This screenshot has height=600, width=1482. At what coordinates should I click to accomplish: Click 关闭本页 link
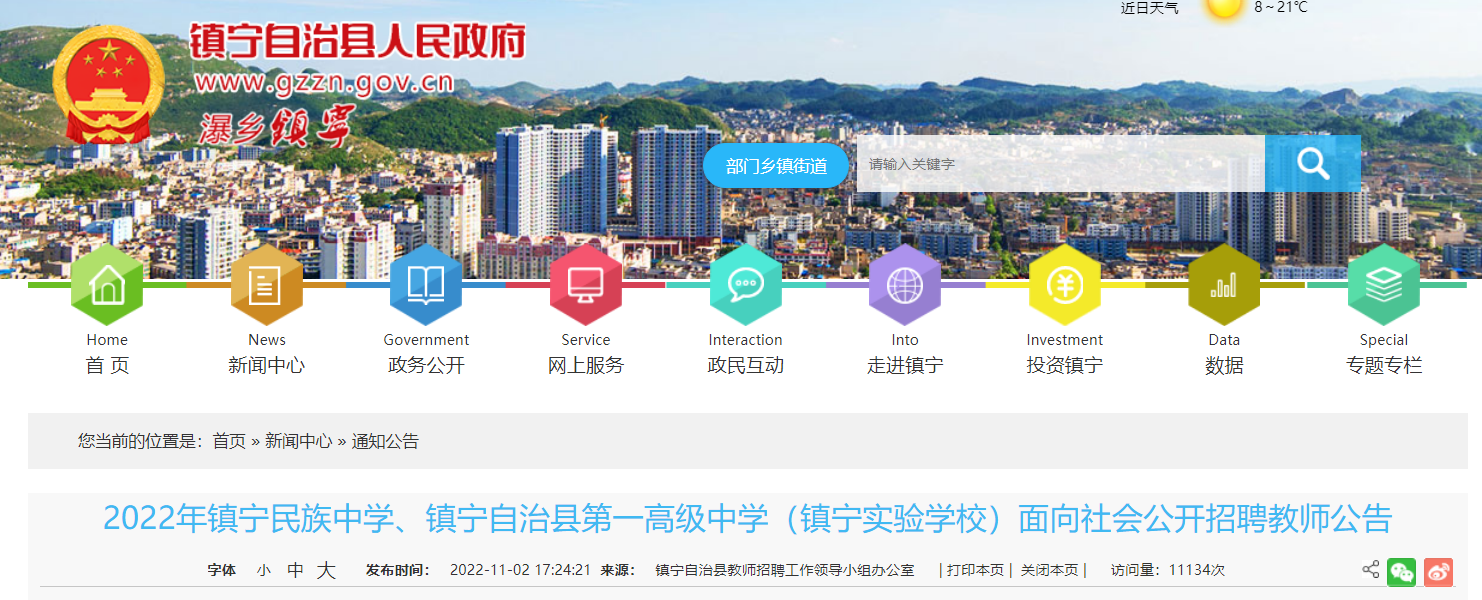pyautogui.click(x=1049, y=570)
